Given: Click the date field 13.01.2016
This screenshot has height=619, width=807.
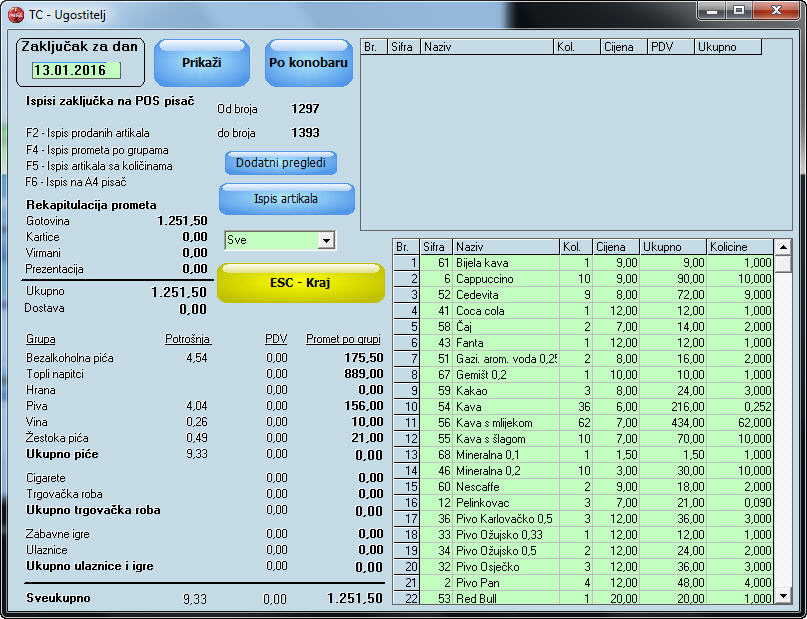Looking at the screenshot, I should [75, 70].
